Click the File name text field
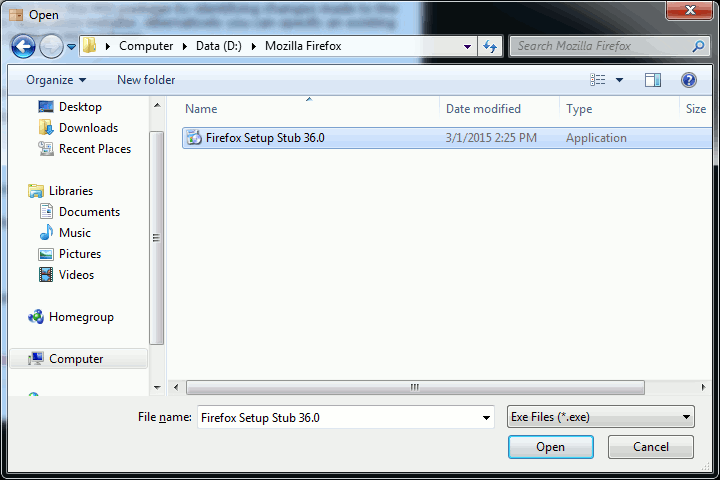720x480 pixels. coord(346,418)
